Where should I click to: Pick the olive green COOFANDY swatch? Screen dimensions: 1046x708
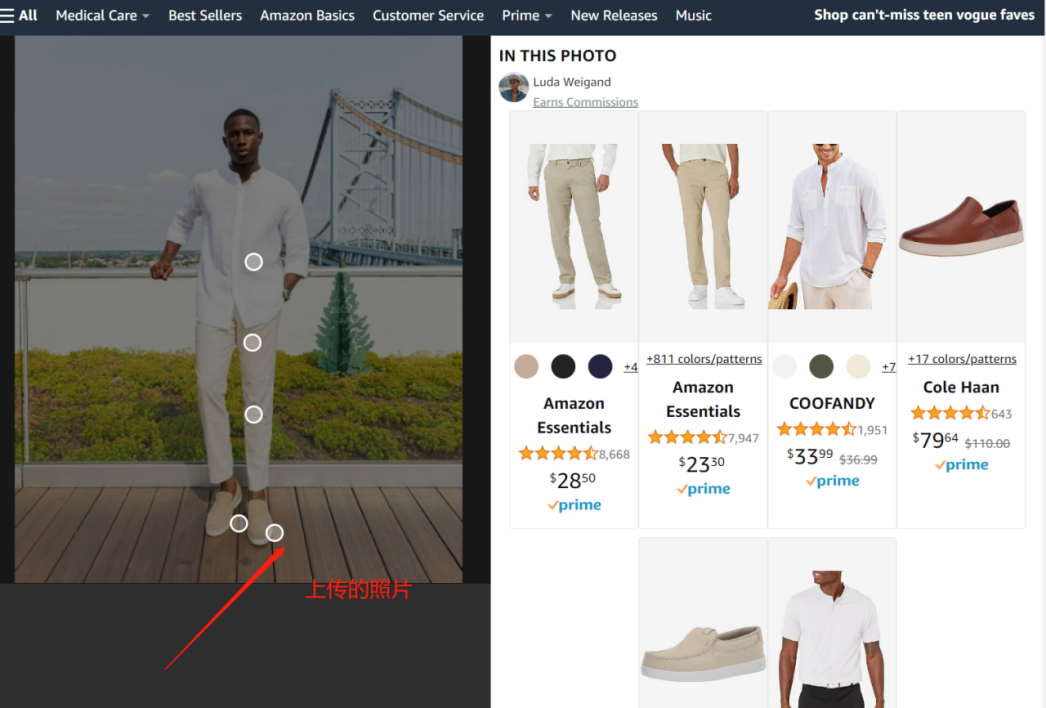821,366
